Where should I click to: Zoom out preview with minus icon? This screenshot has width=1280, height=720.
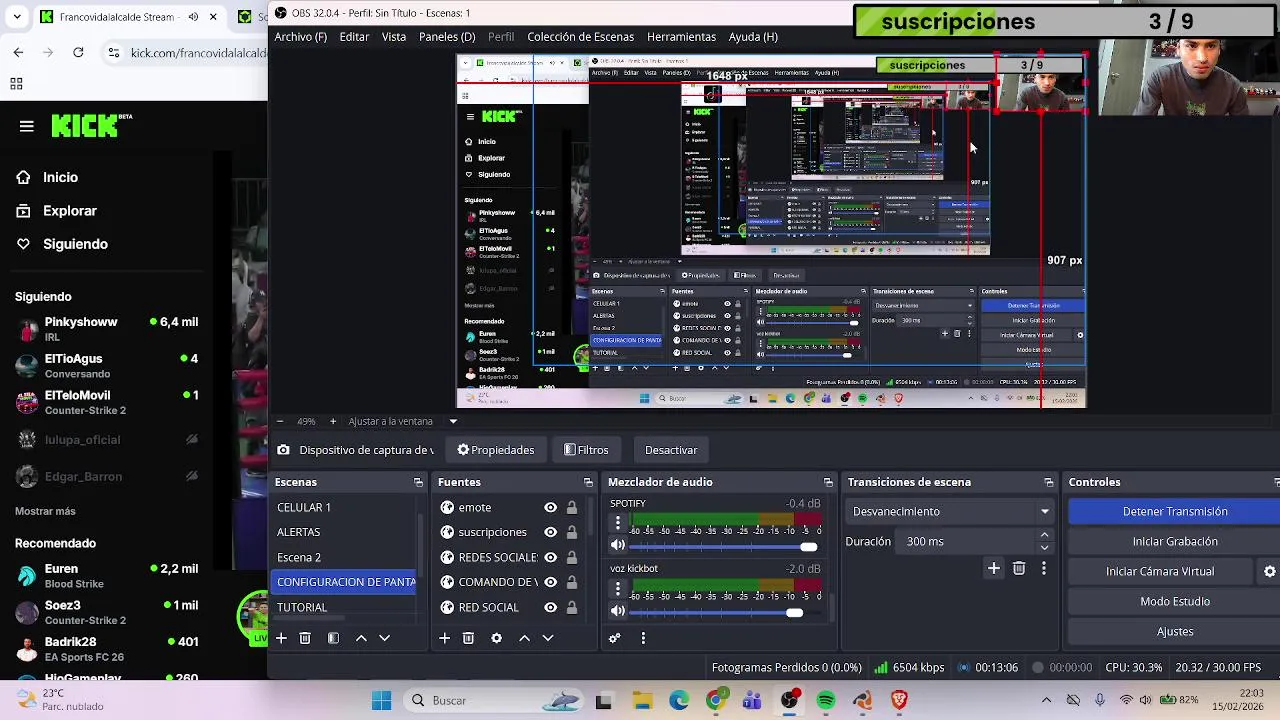(x=280, y=421)
